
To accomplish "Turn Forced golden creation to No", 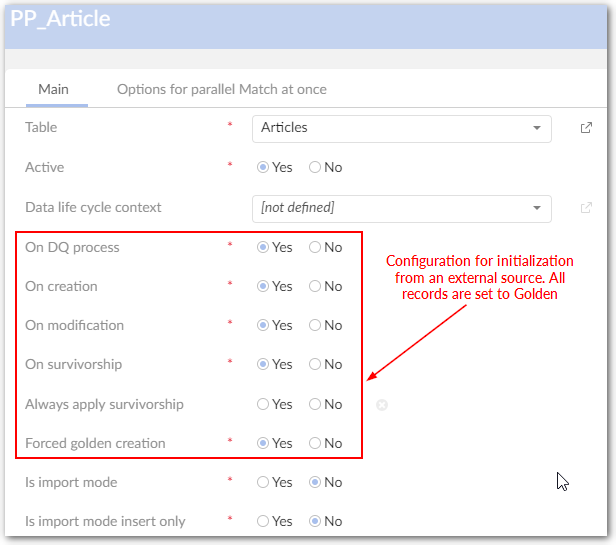I will pyautogui.click(x=315, y=443).
